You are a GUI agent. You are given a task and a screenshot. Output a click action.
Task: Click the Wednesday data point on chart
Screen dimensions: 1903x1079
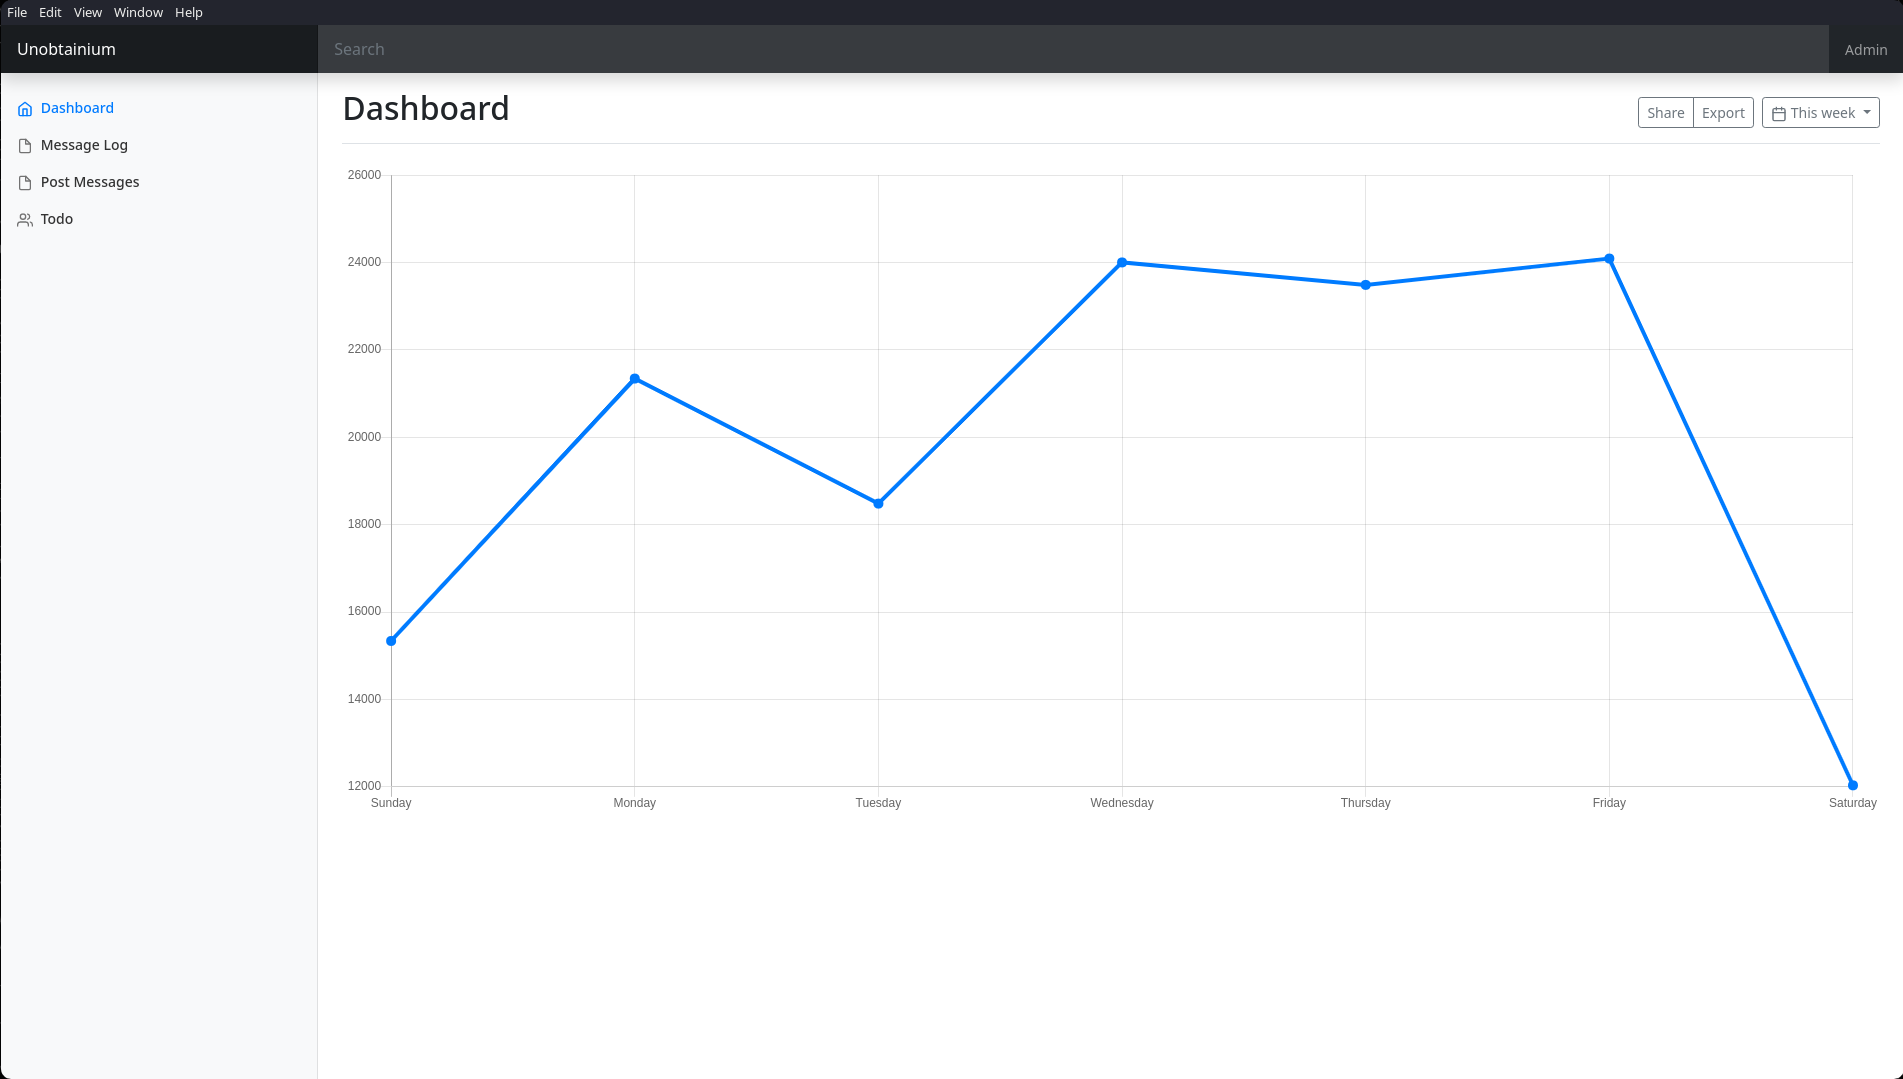coord(1122,263)
